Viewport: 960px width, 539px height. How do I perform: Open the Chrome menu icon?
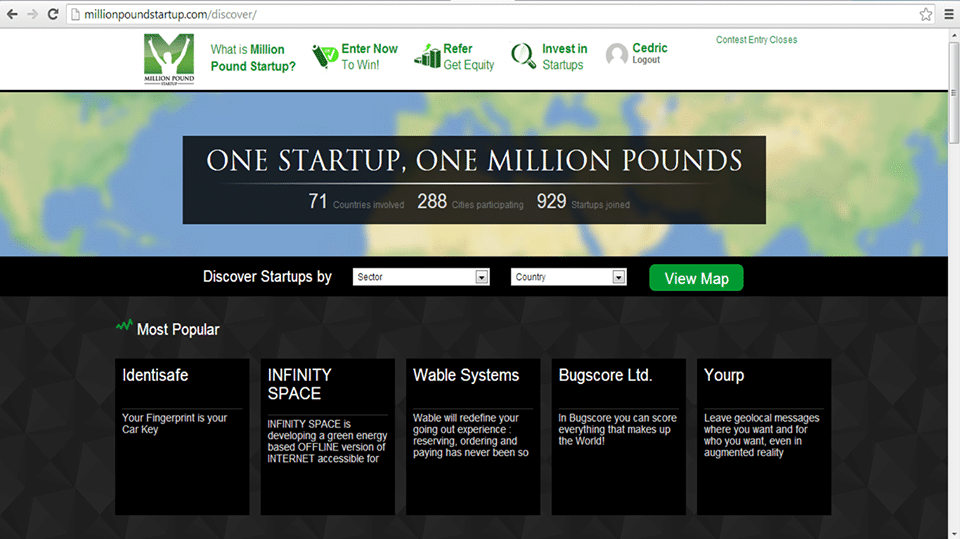[948, 14]
